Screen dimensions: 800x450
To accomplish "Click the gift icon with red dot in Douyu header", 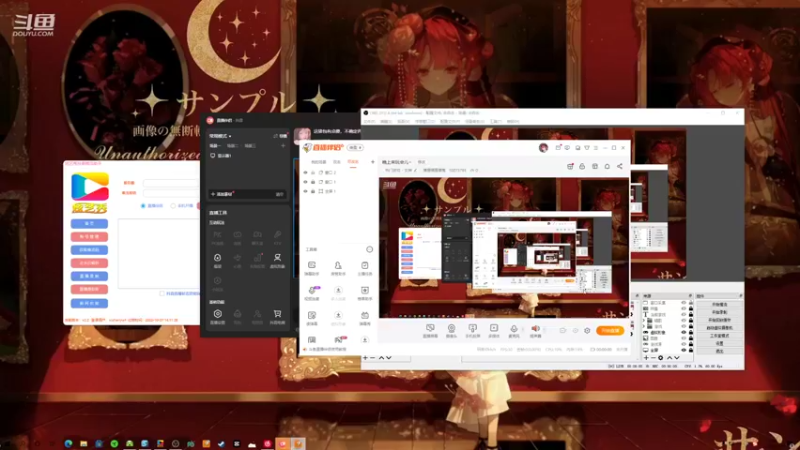I will 570,166.
